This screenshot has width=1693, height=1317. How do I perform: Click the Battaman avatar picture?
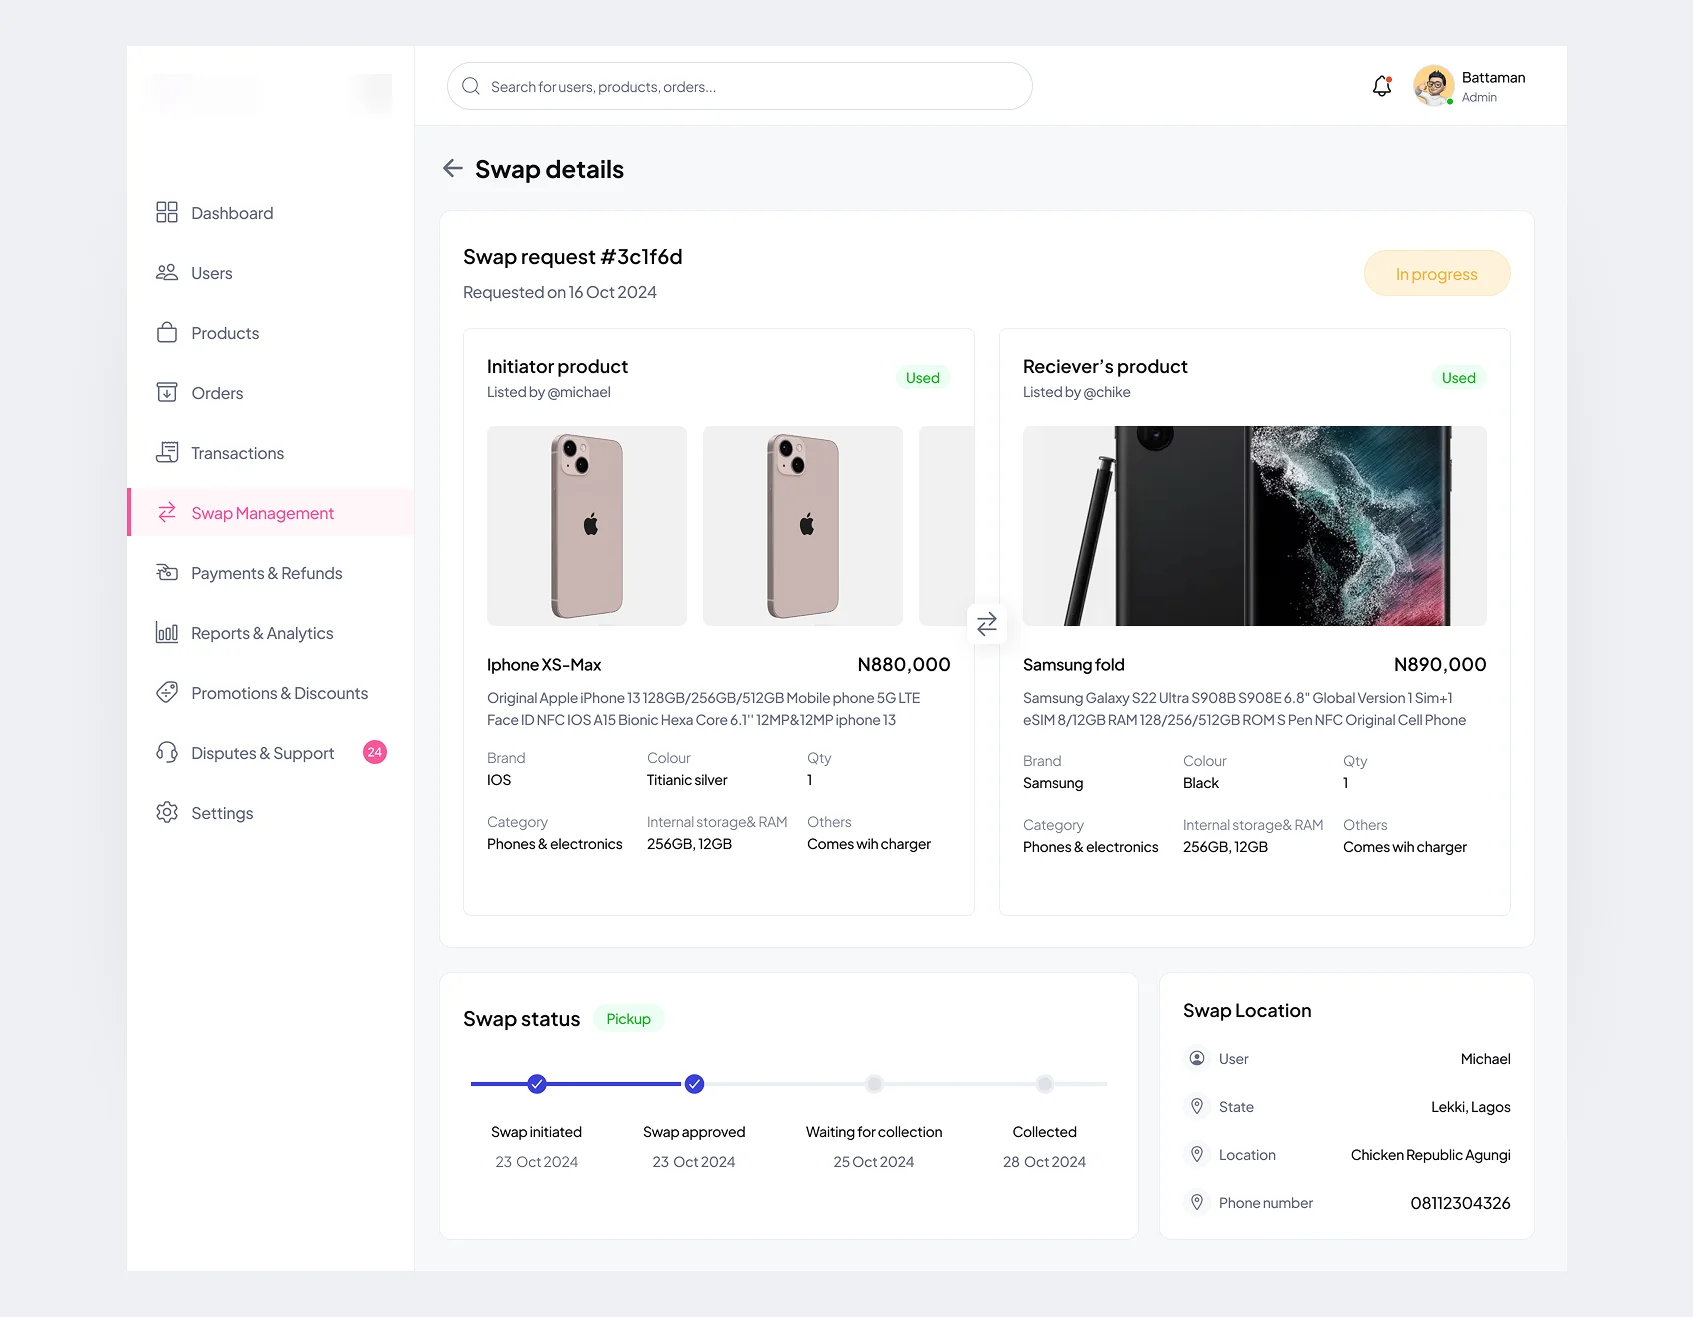(1434, 86)
